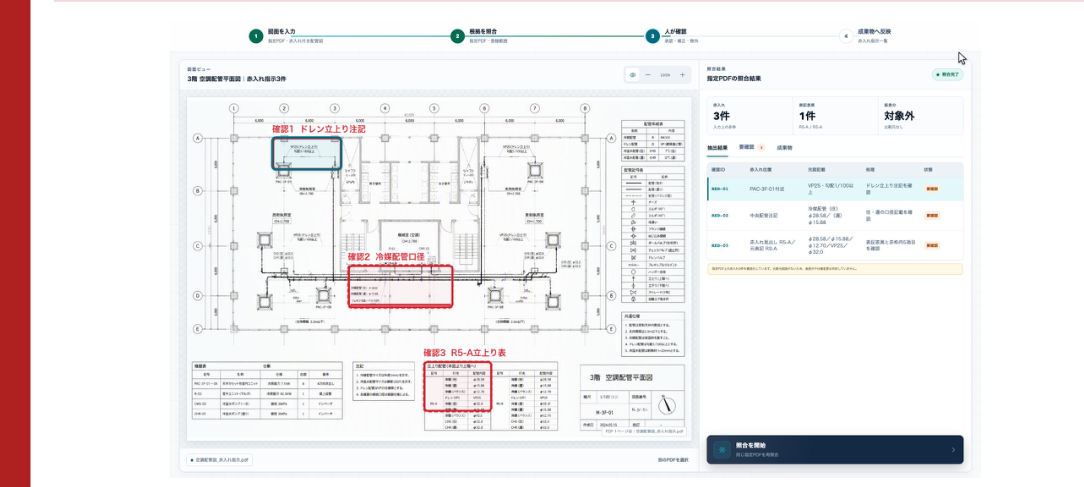1084x487 pixels.
Task: Click the chevron arrow on 照合を開始 button
Action: click(x=953, y=450)
